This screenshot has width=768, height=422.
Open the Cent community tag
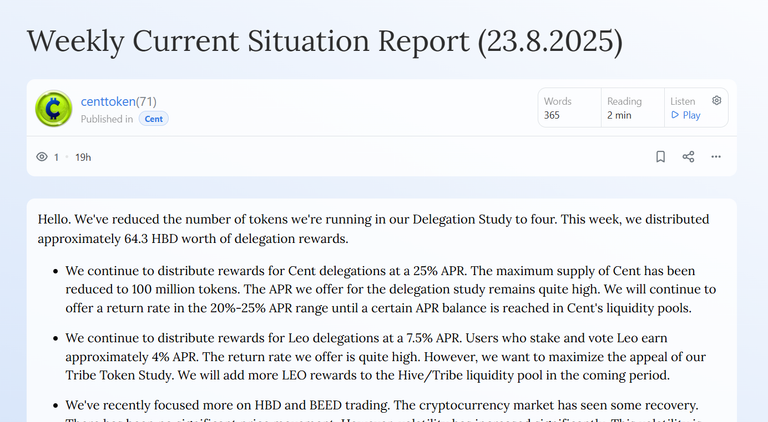[x=153, y=119]
